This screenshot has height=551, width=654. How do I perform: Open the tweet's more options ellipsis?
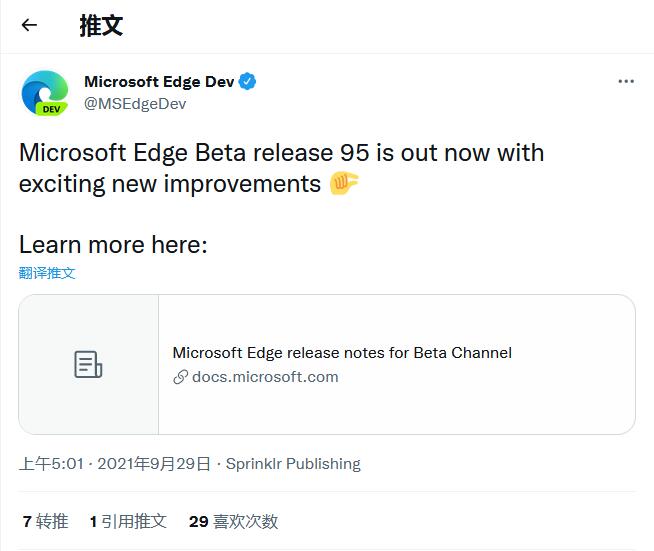click(626, 82)
